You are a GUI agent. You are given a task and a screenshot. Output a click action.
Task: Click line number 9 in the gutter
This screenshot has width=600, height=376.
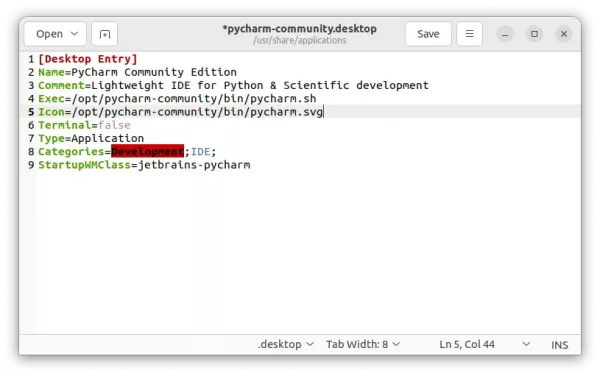click(x=31, y=165)
